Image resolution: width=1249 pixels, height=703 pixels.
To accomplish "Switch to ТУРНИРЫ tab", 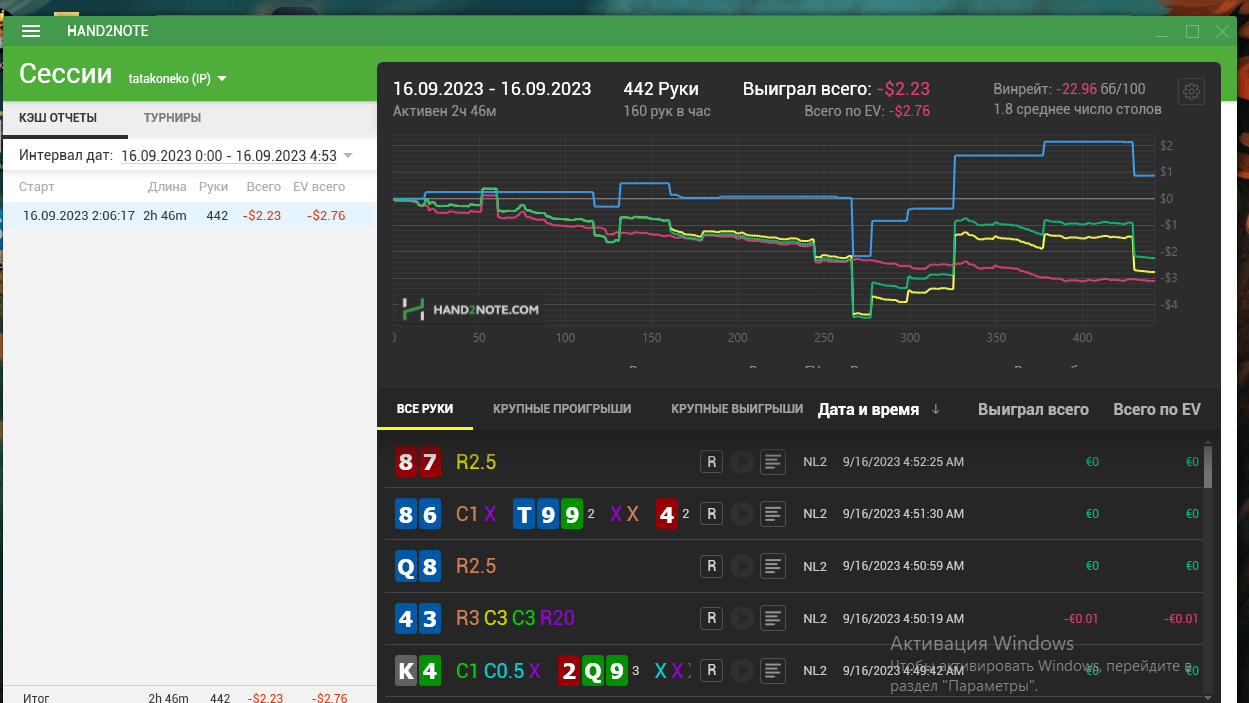I will click(x=172, y=118).
